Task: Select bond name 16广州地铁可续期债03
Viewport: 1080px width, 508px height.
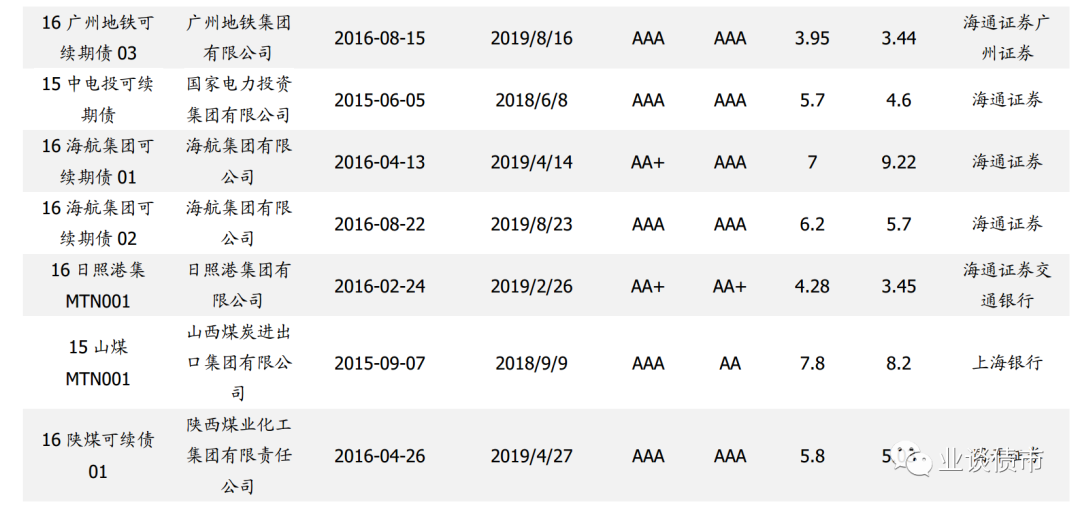Action: click(x=98, y=38)
